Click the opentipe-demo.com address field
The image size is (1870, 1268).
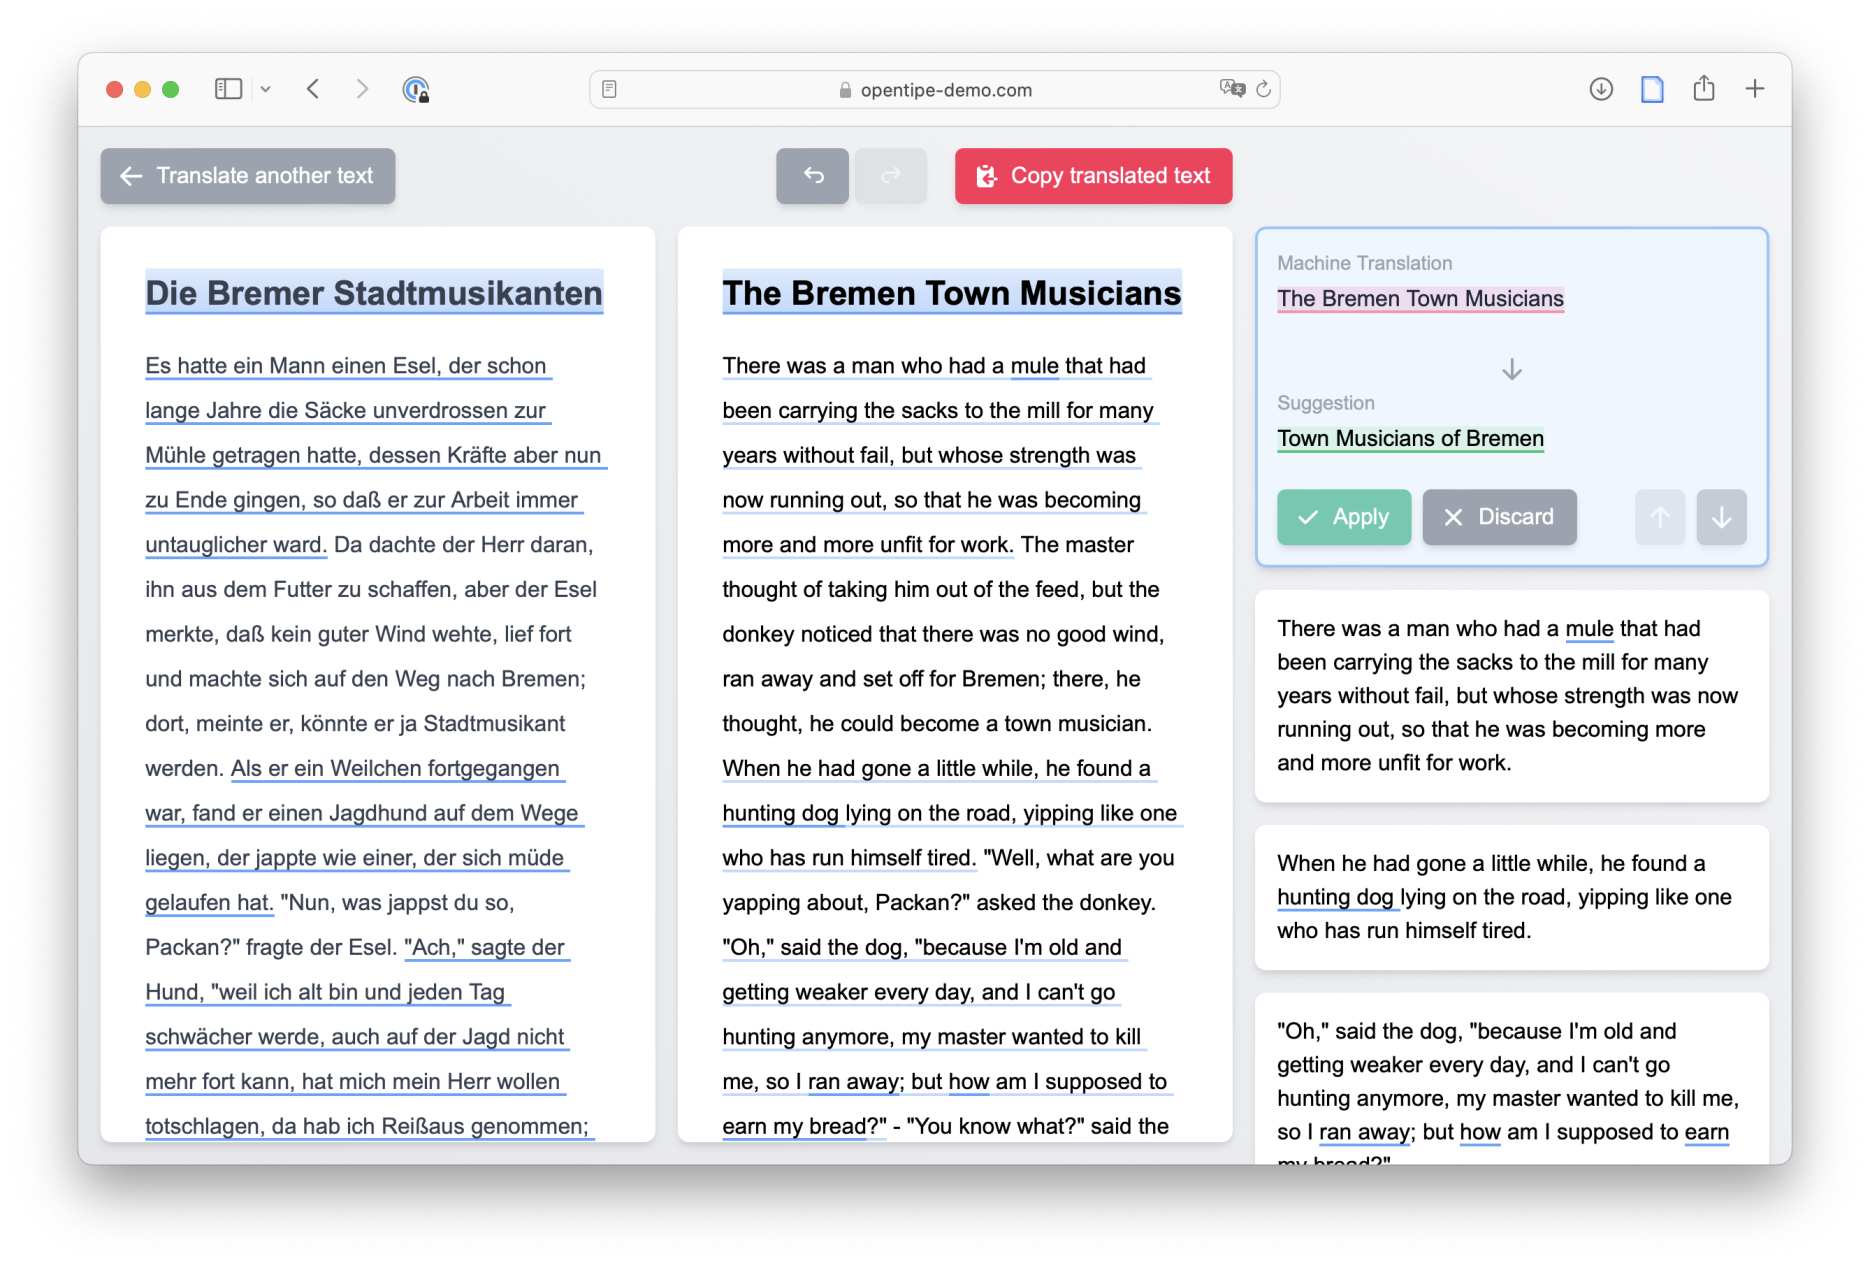[x=935, y=90]
